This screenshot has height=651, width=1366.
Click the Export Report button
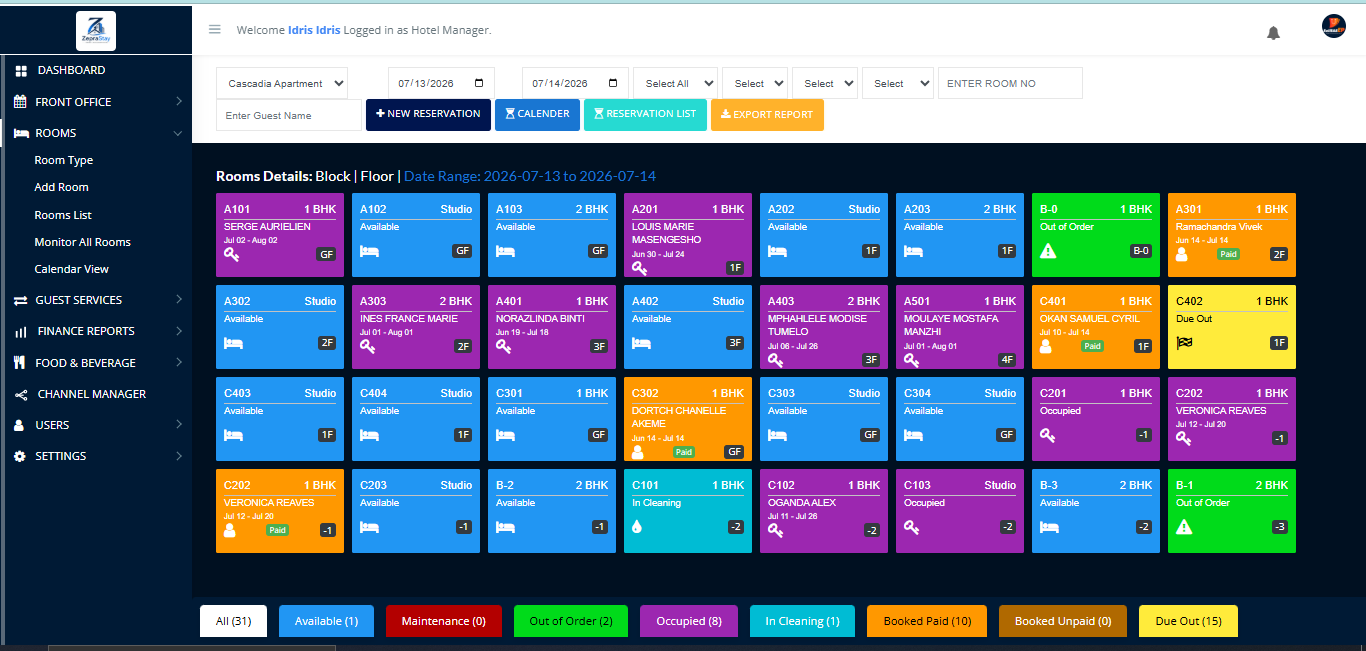pyautogui.click(x=767, y=114)
